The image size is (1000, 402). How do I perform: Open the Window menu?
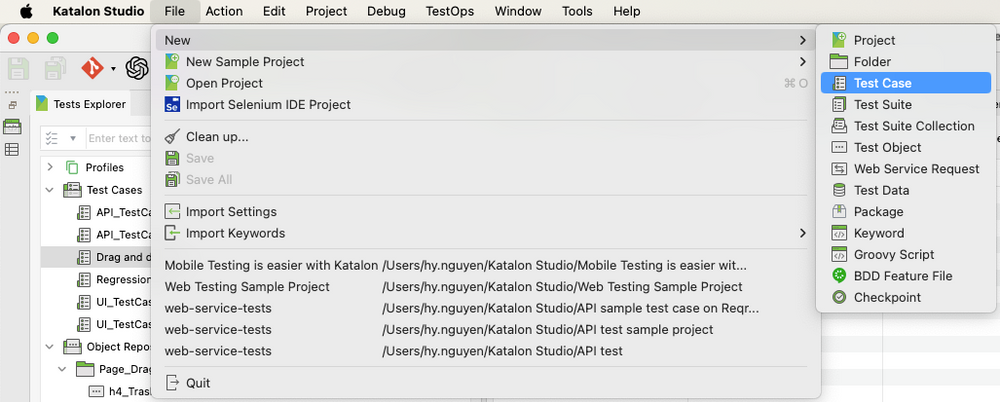[518, 11]
